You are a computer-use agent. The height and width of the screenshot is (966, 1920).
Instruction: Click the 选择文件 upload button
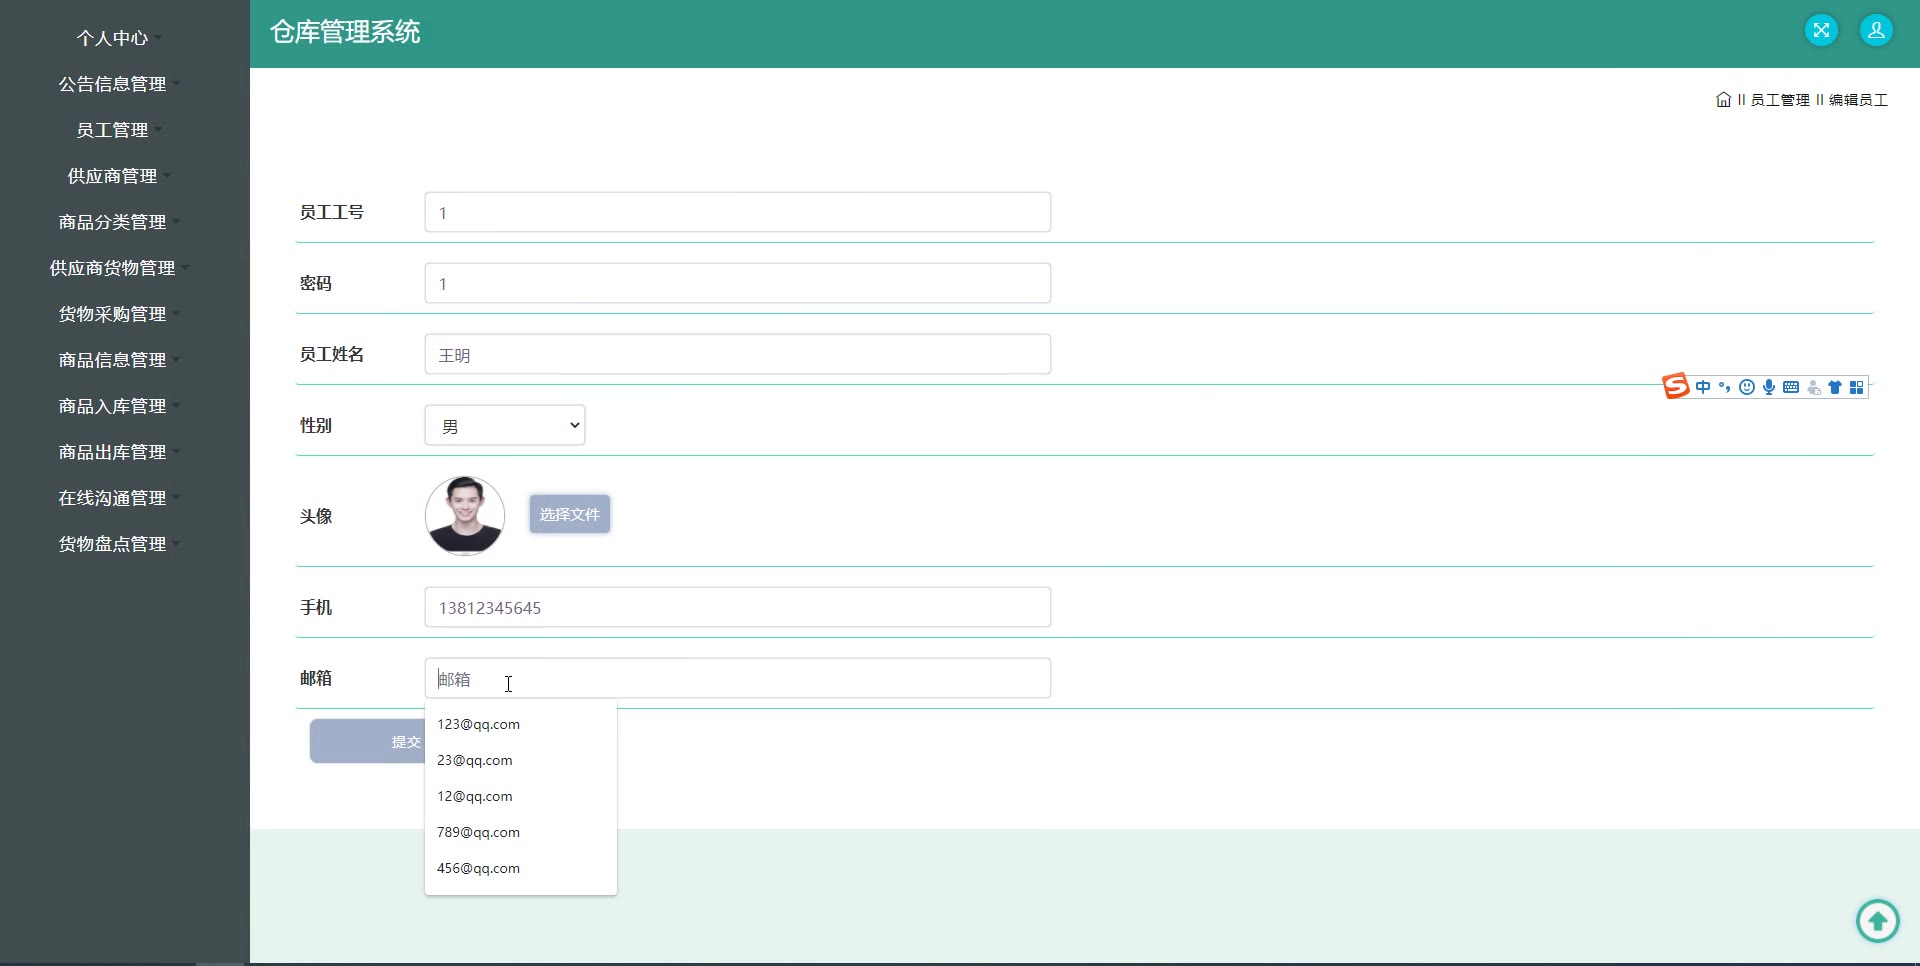tap(570, 514)
